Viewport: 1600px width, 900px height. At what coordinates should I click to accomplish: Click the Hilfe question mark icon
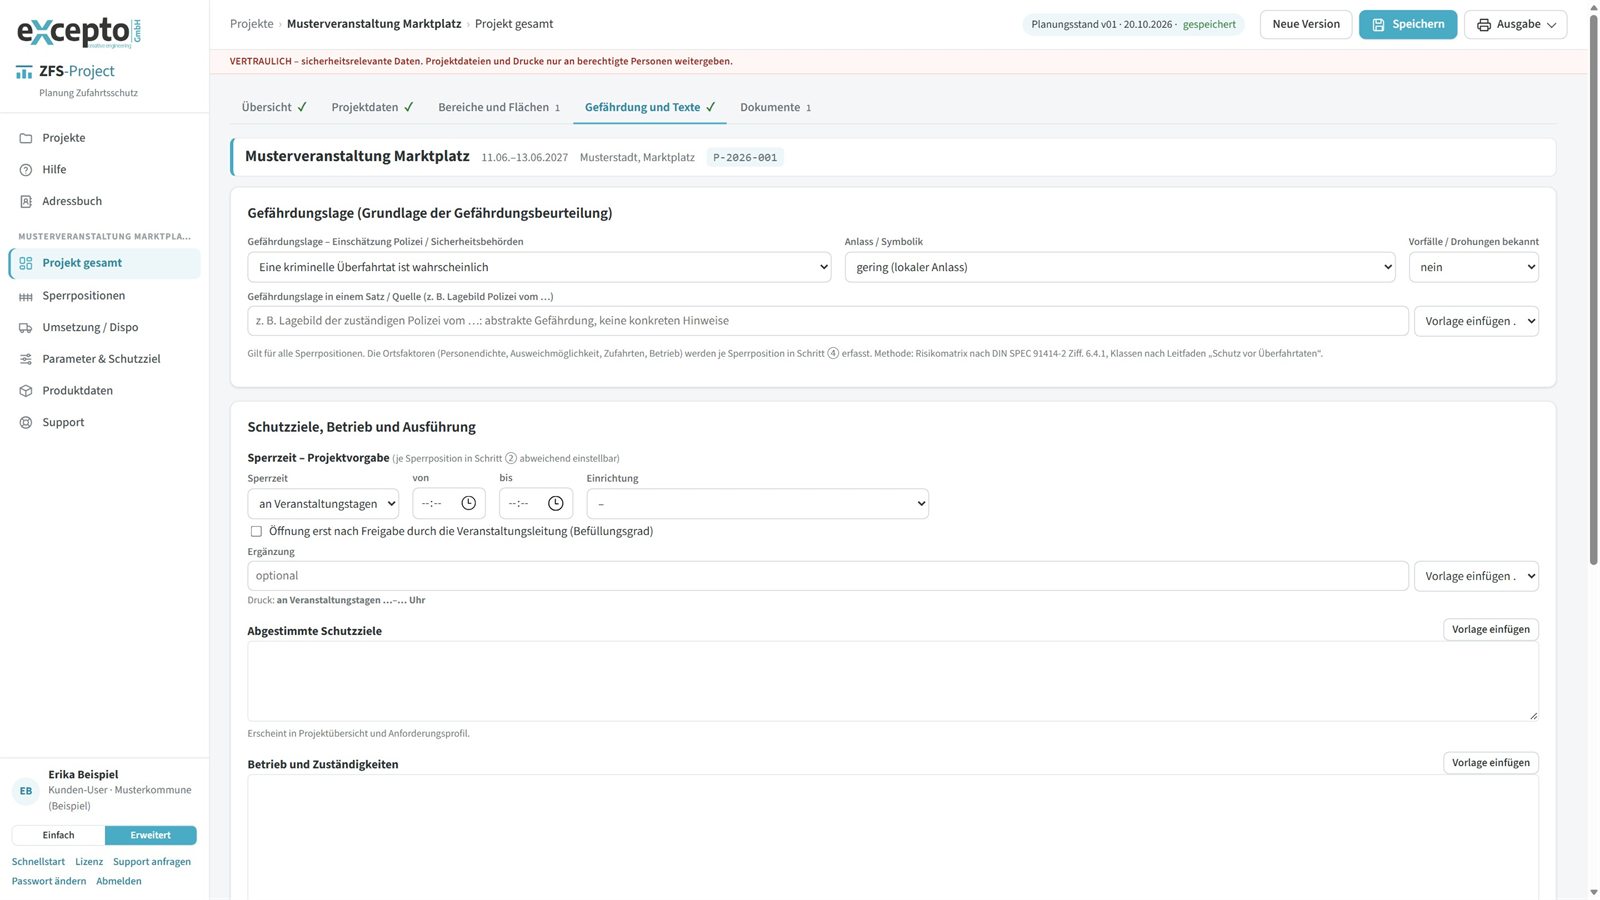click(26, 170)
